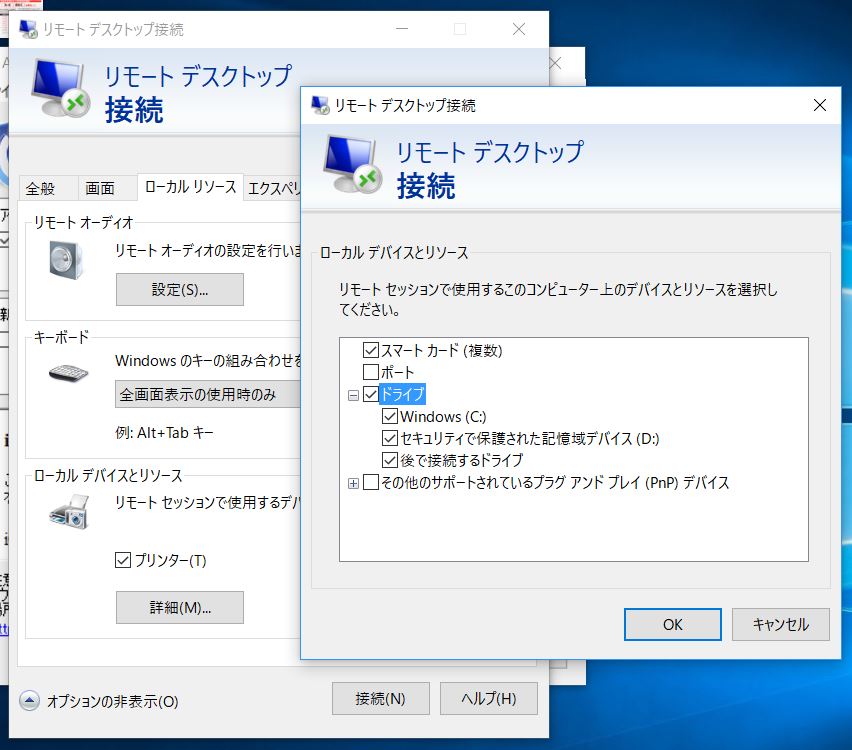This screenshot has width=852, height=750.
Task: Click the large monitor icon in back window header
Action: point(60,88)
